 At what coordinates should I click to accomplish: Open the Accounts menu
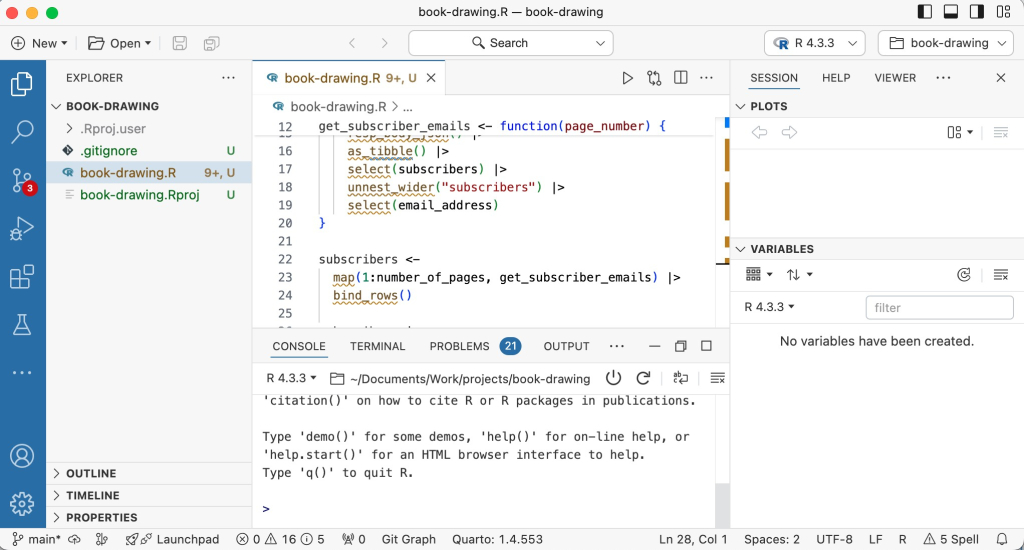pos(22,456)
